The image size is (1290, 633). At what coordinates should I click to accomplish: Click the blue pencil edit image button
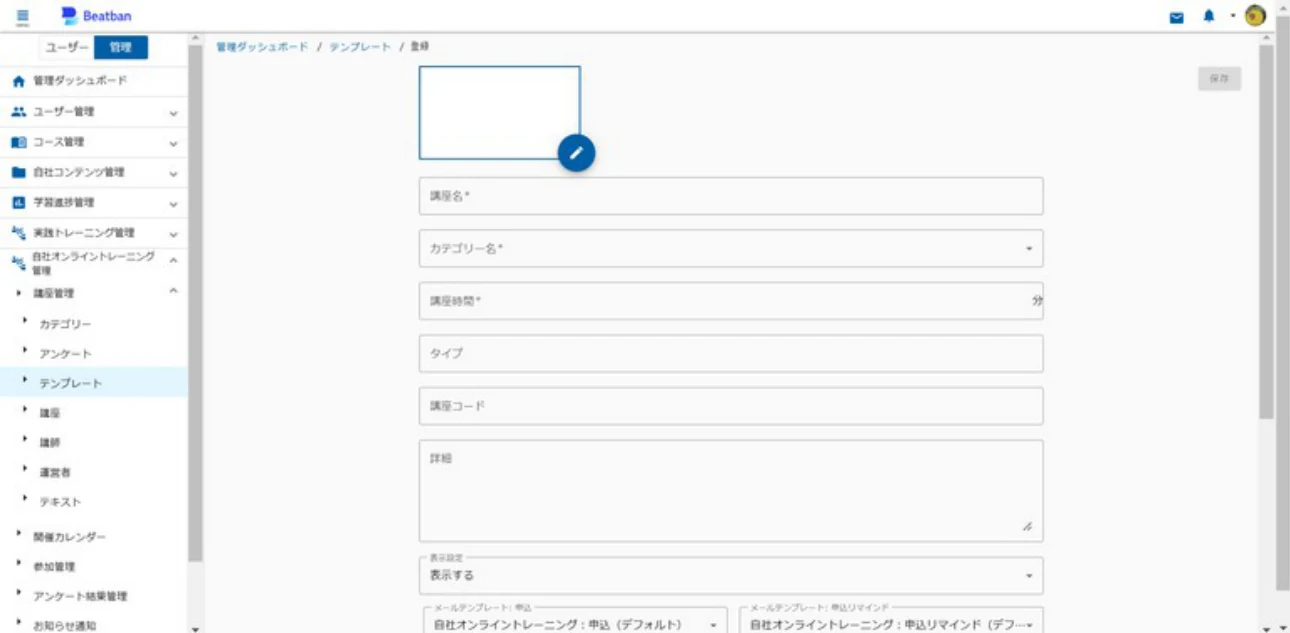click(577, 152)
